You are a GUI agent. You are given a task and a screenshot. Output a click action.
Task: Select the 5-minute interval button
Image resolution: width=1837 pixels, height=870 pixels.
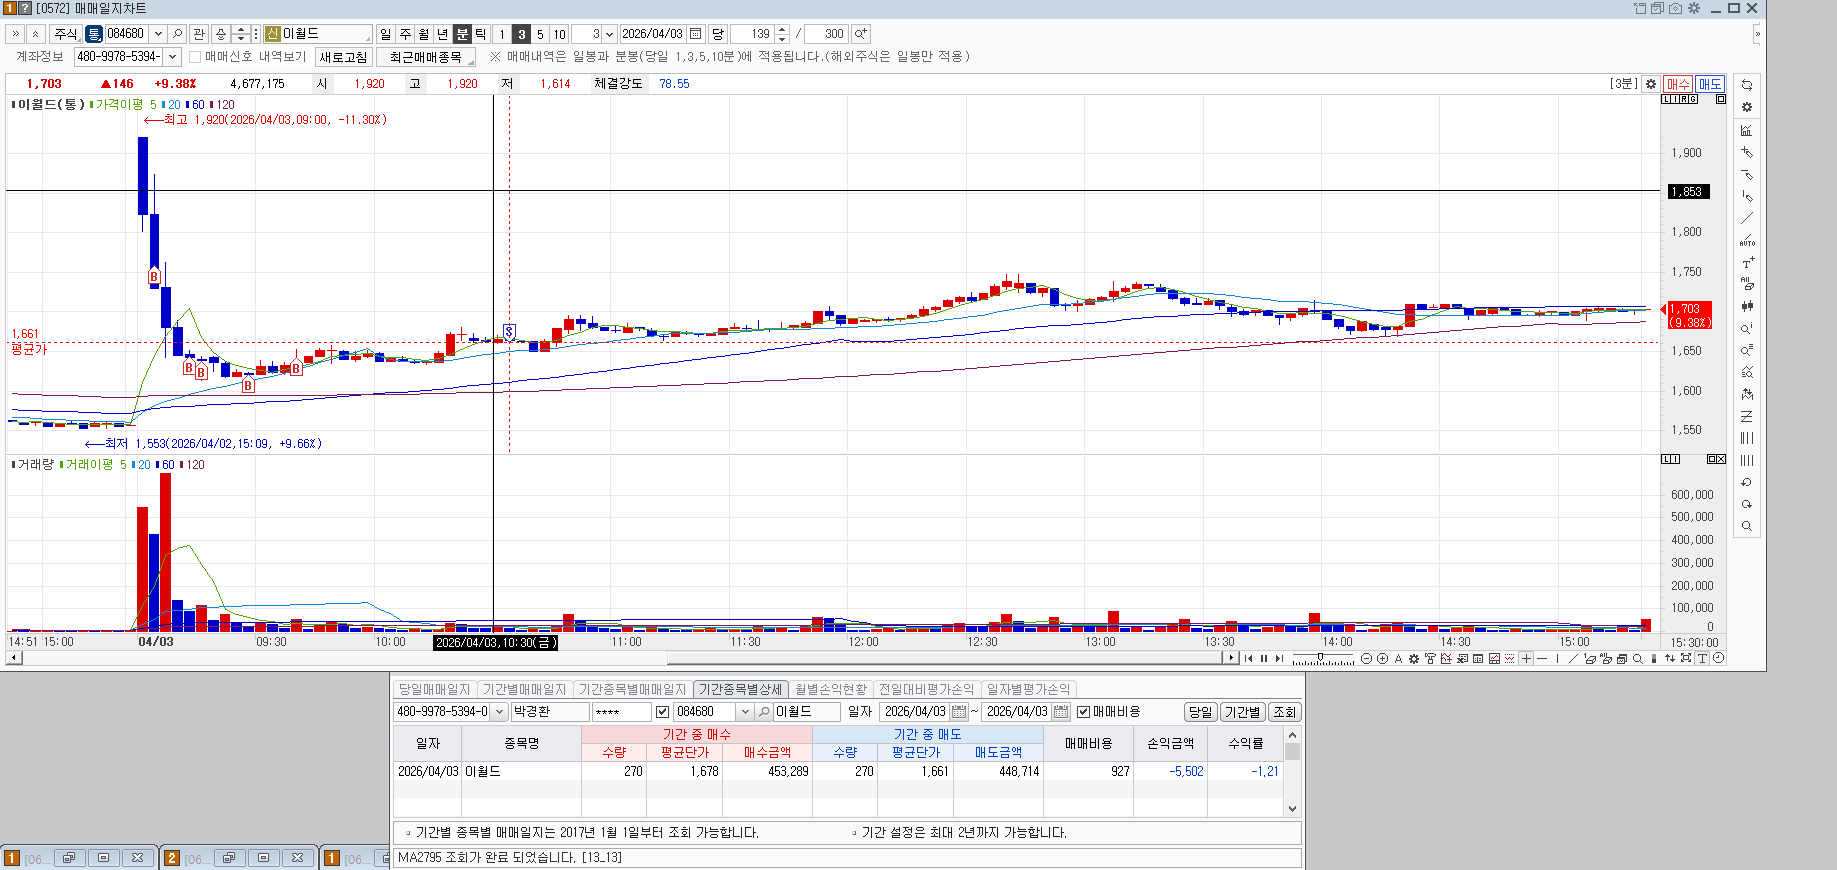(x=540, y=34)
